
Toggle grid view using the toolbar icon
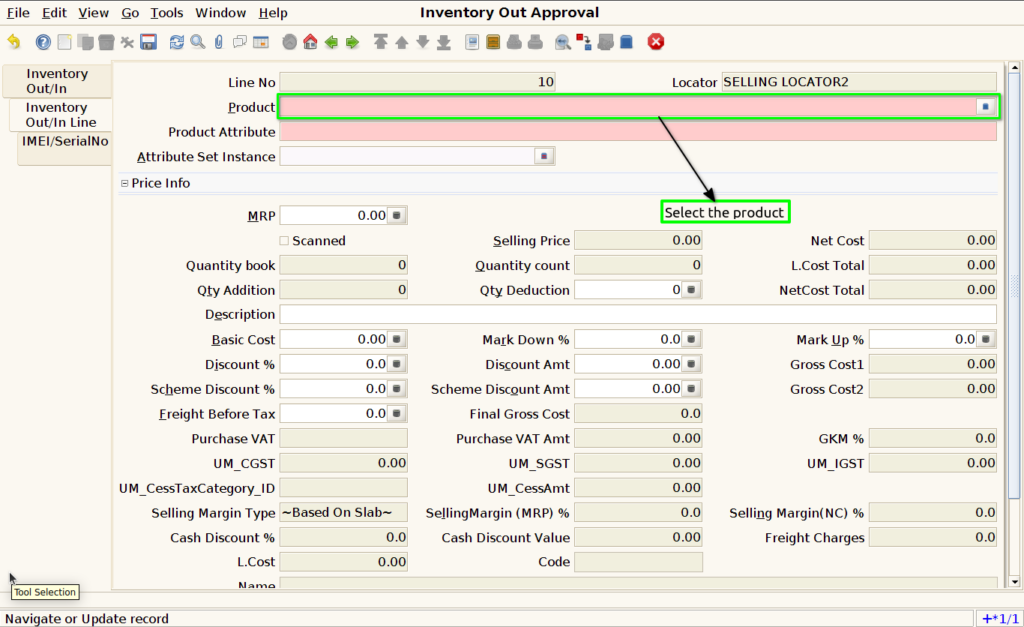pyautogui.click(x=261, y=42)
